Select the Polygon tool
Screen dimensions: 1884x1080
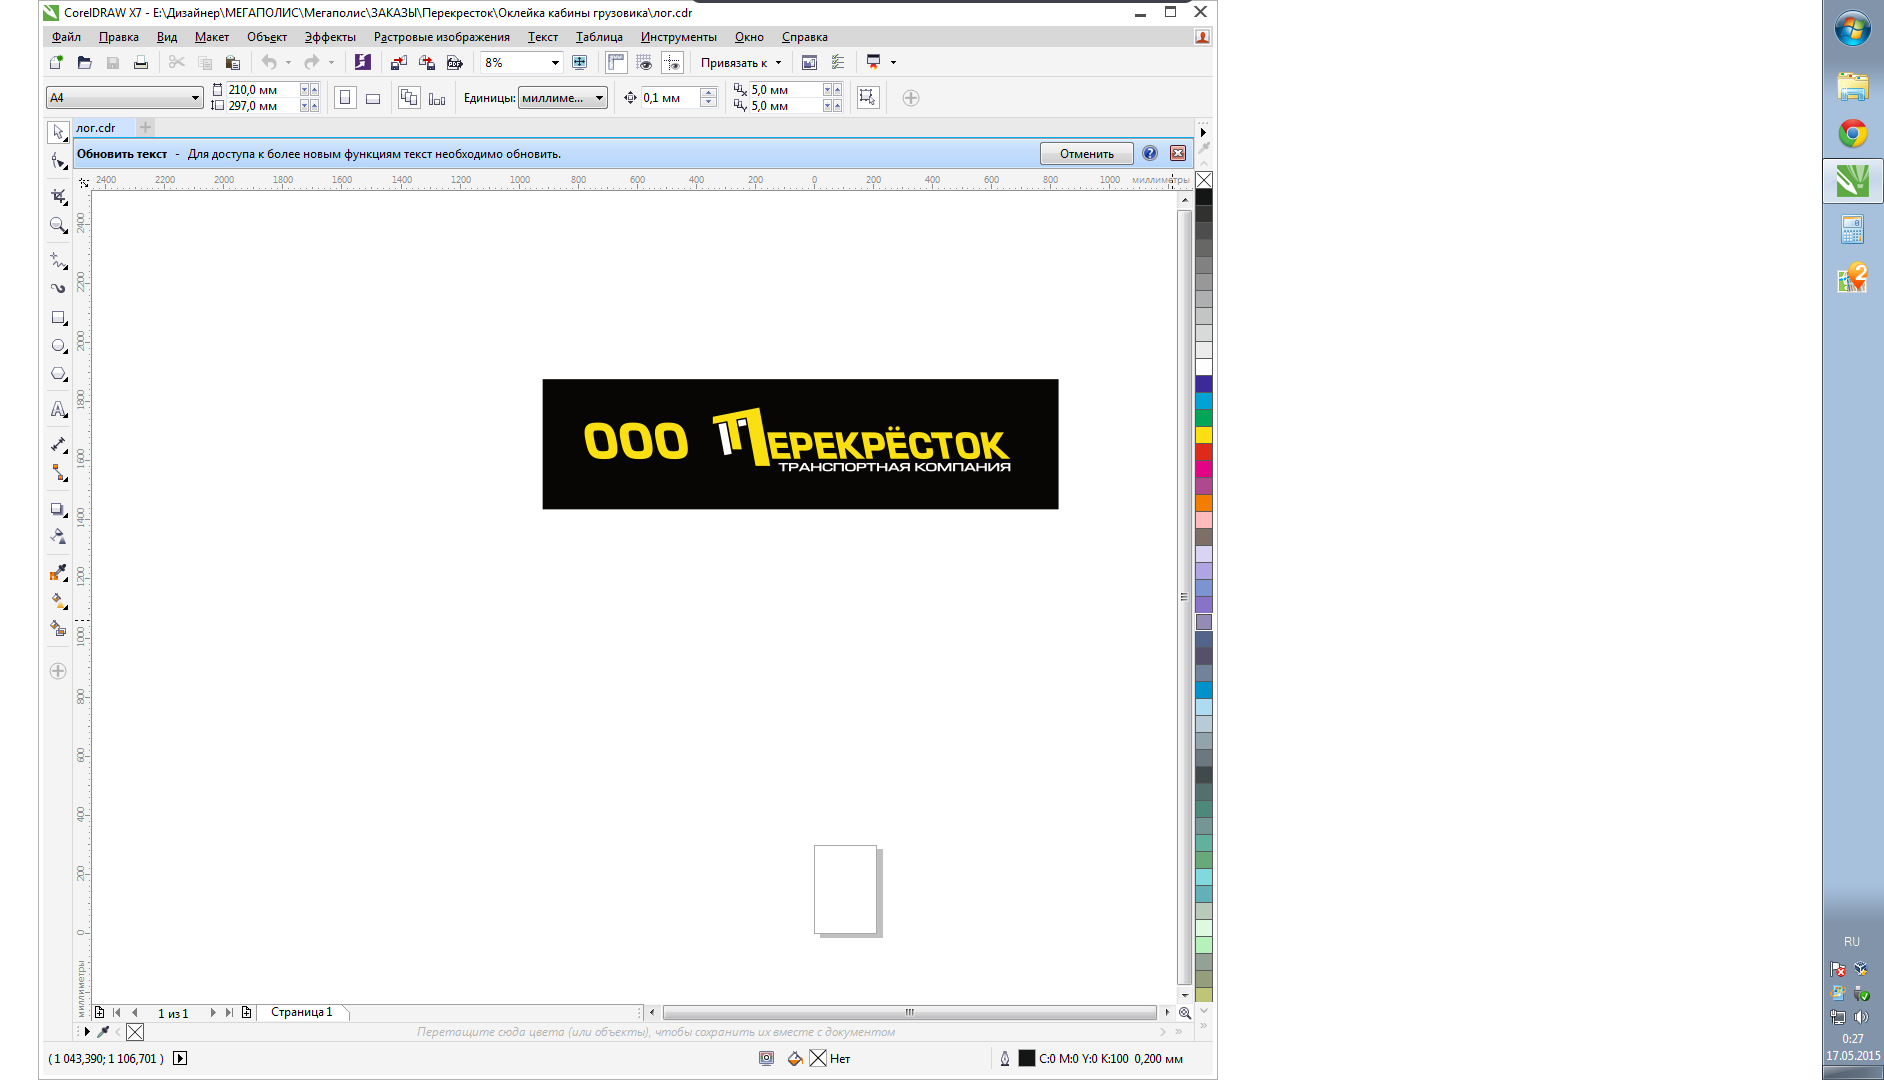click(x=58, y=374)
